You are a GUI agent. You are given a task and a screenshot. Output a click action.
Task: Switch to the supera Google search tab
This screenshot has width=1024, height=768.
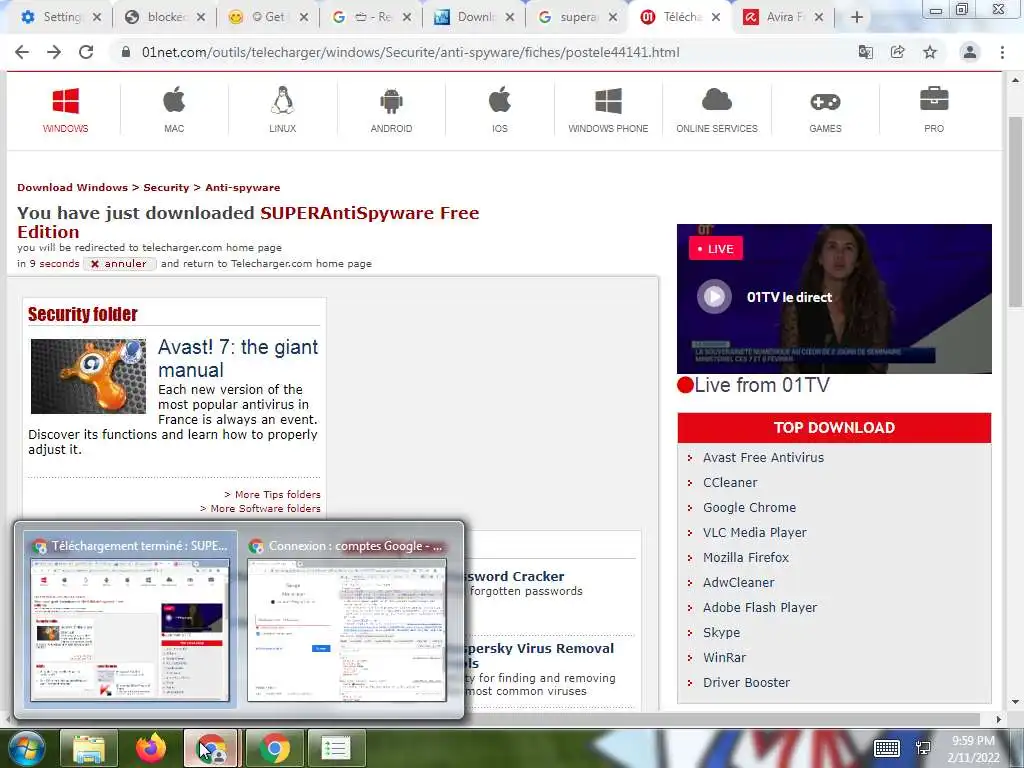point(577,17)
